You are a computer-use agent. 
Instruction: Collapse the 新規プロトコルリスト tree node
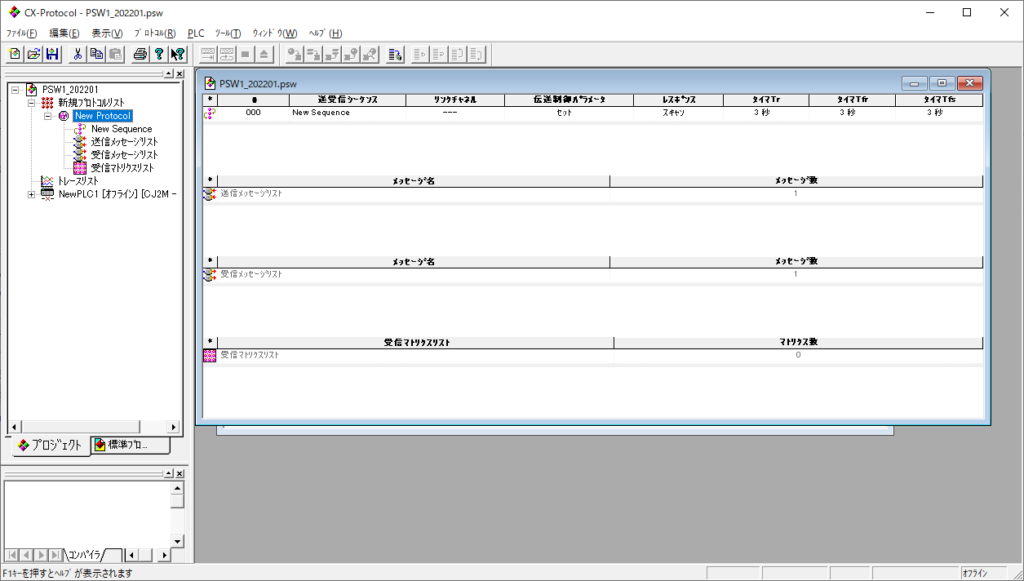click(x=31, y=103)
